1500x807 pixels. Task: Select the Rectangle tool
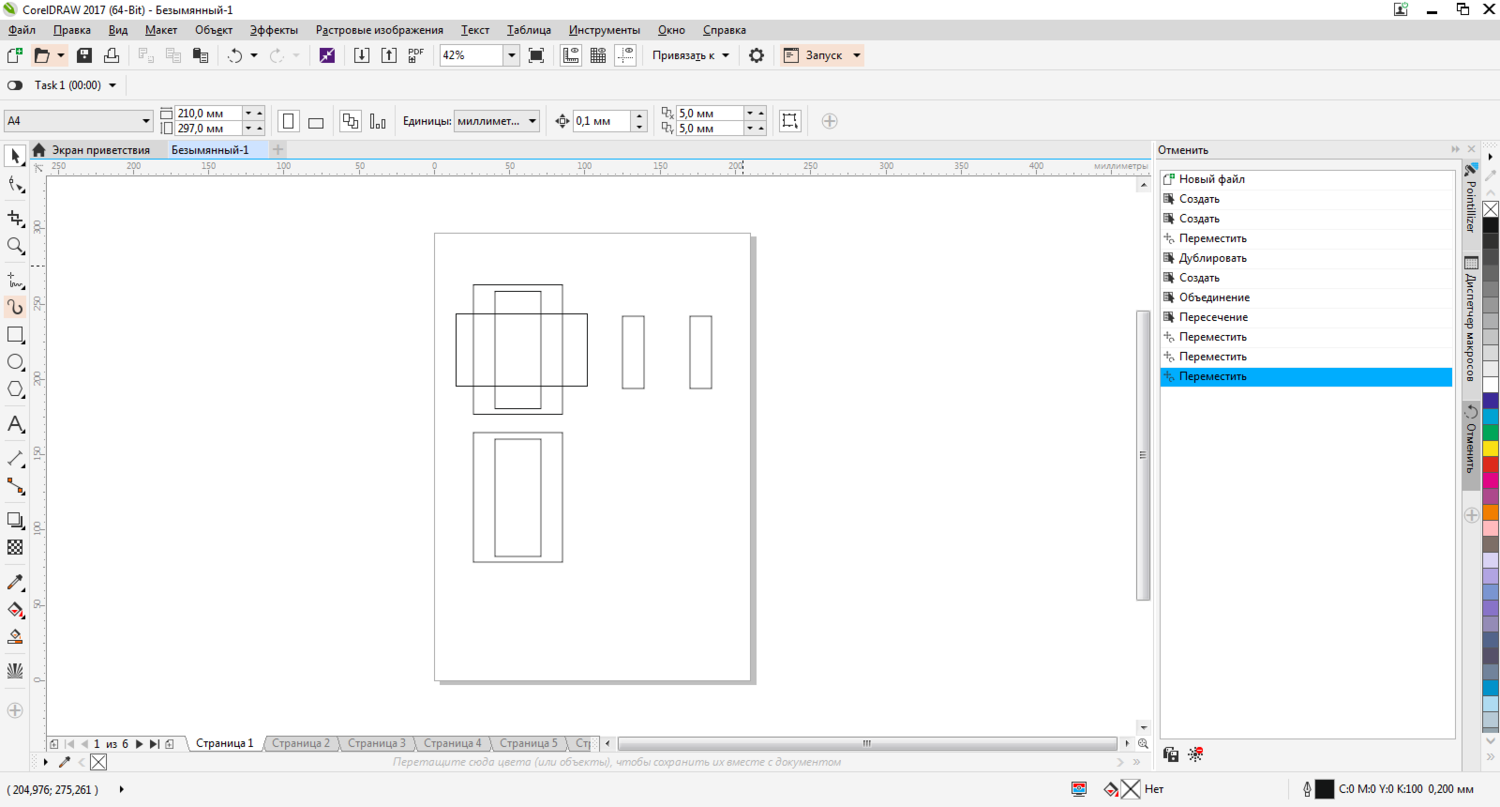click(15, 334)
